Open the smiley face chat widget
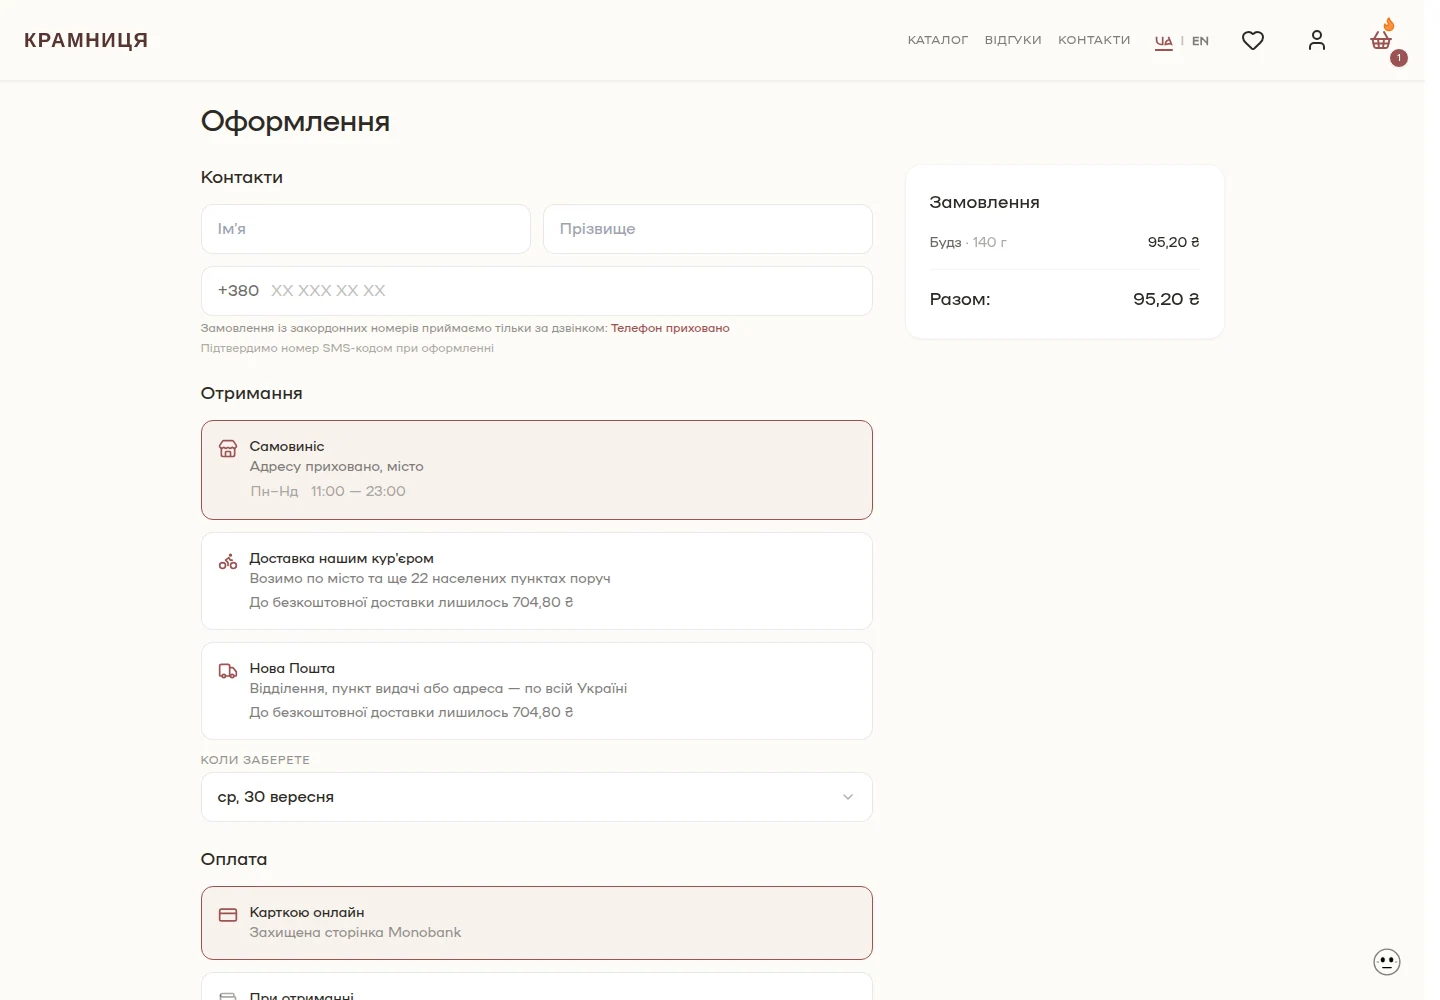 coord(1387,962)
